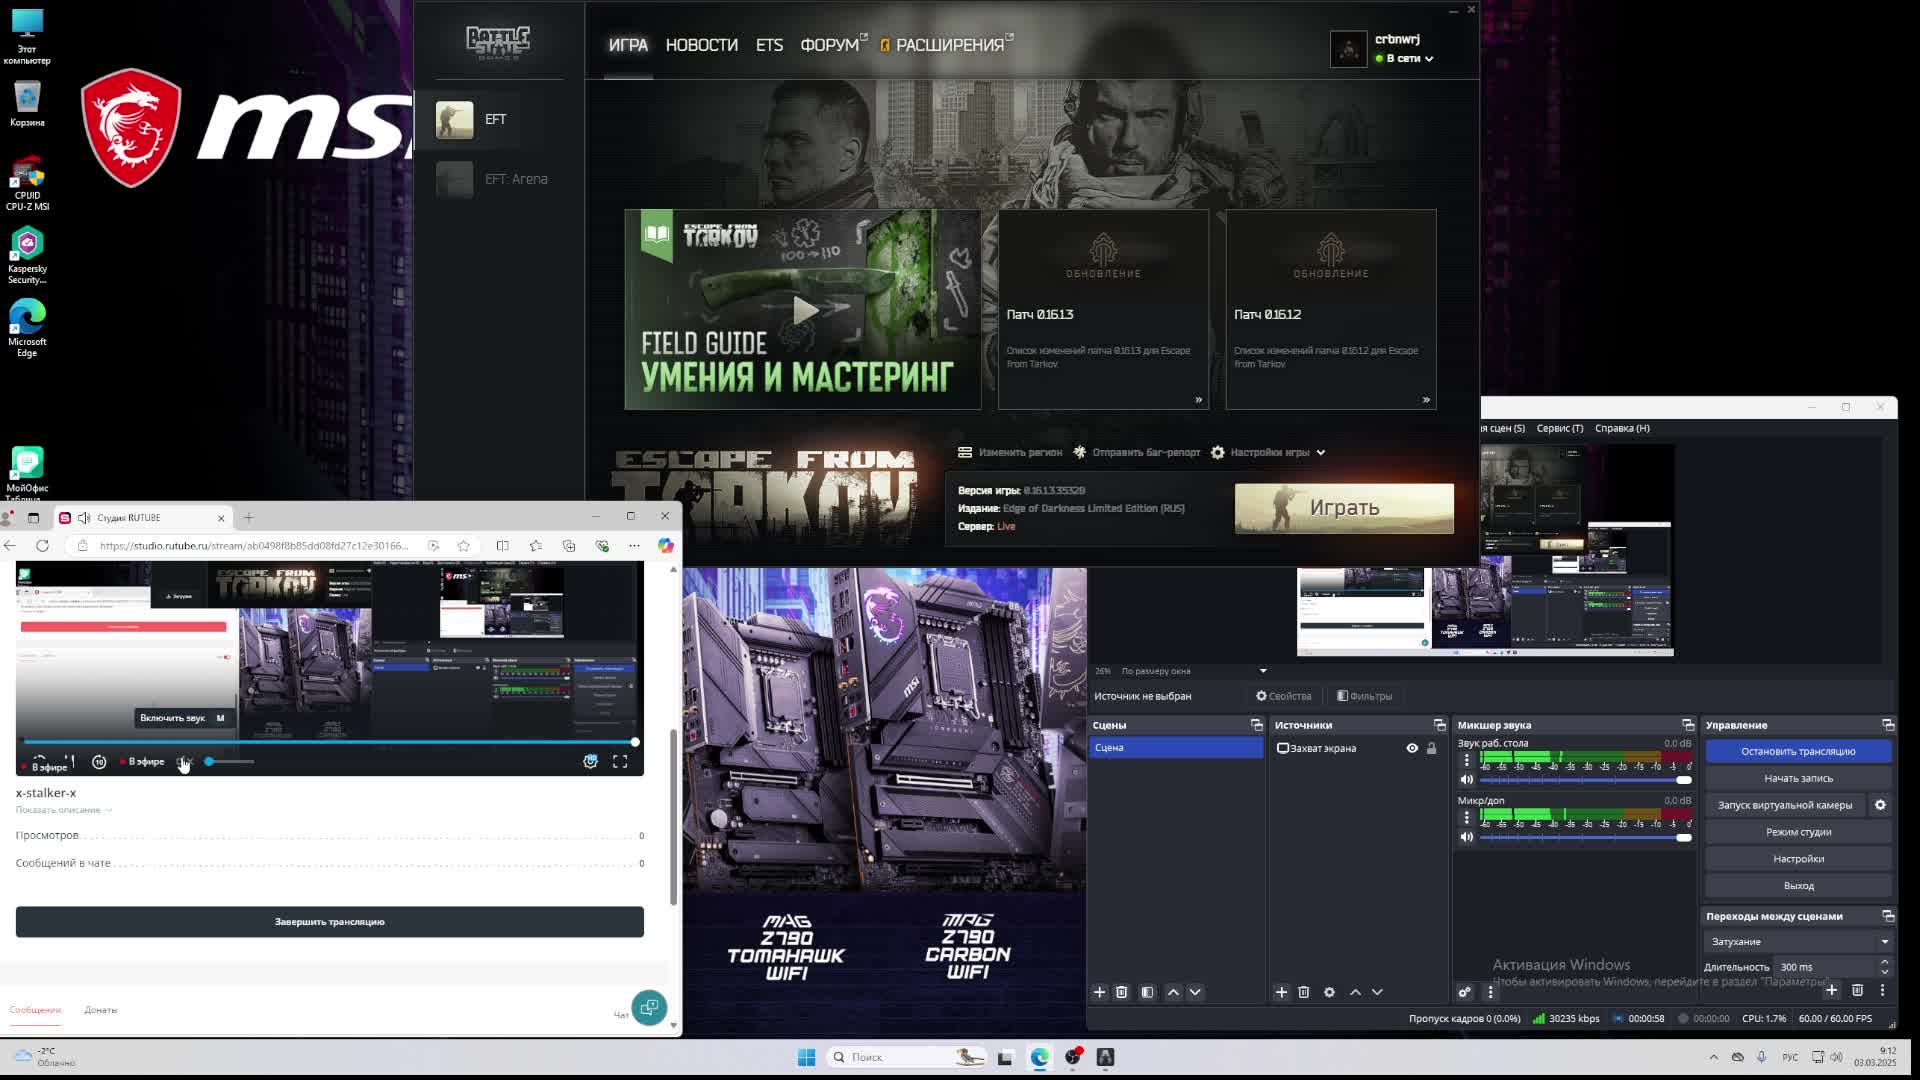Open the ИГРА tab in launcher

[628, 45]
